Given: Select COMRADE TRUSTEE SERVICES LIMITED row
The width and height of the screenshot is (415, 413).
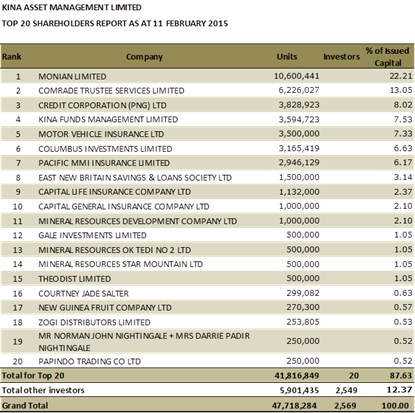Looking at the screenshot, I should [x=207, y=90].
